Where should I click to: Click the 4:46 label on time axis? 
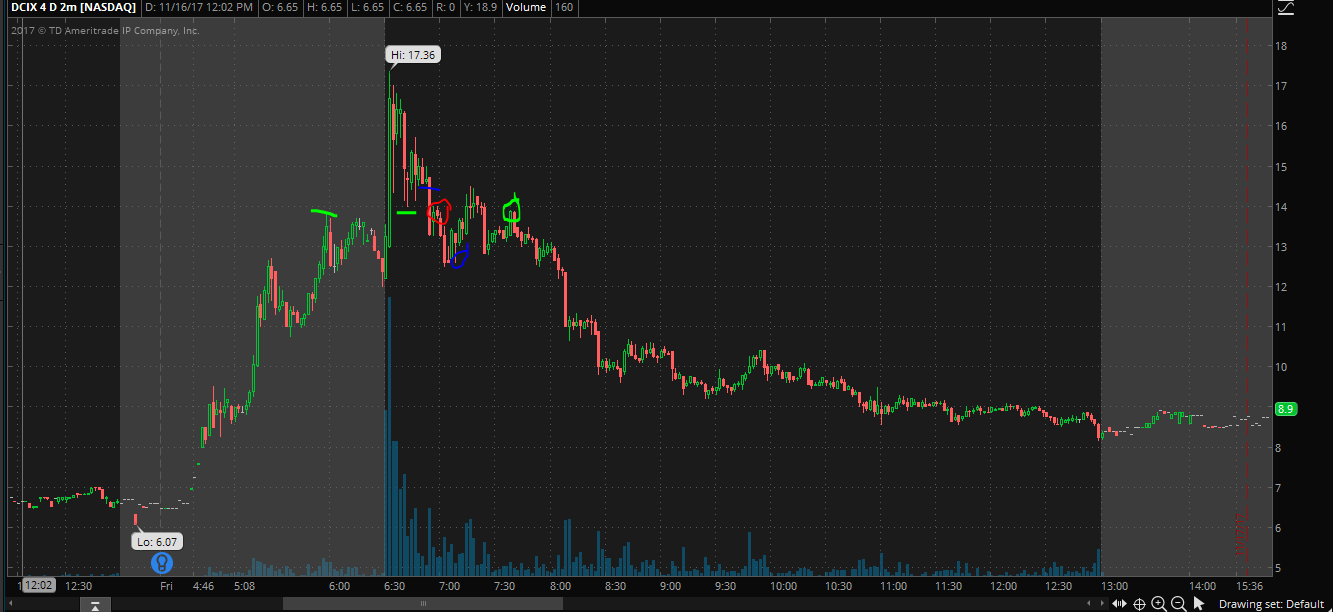(203, 585)
